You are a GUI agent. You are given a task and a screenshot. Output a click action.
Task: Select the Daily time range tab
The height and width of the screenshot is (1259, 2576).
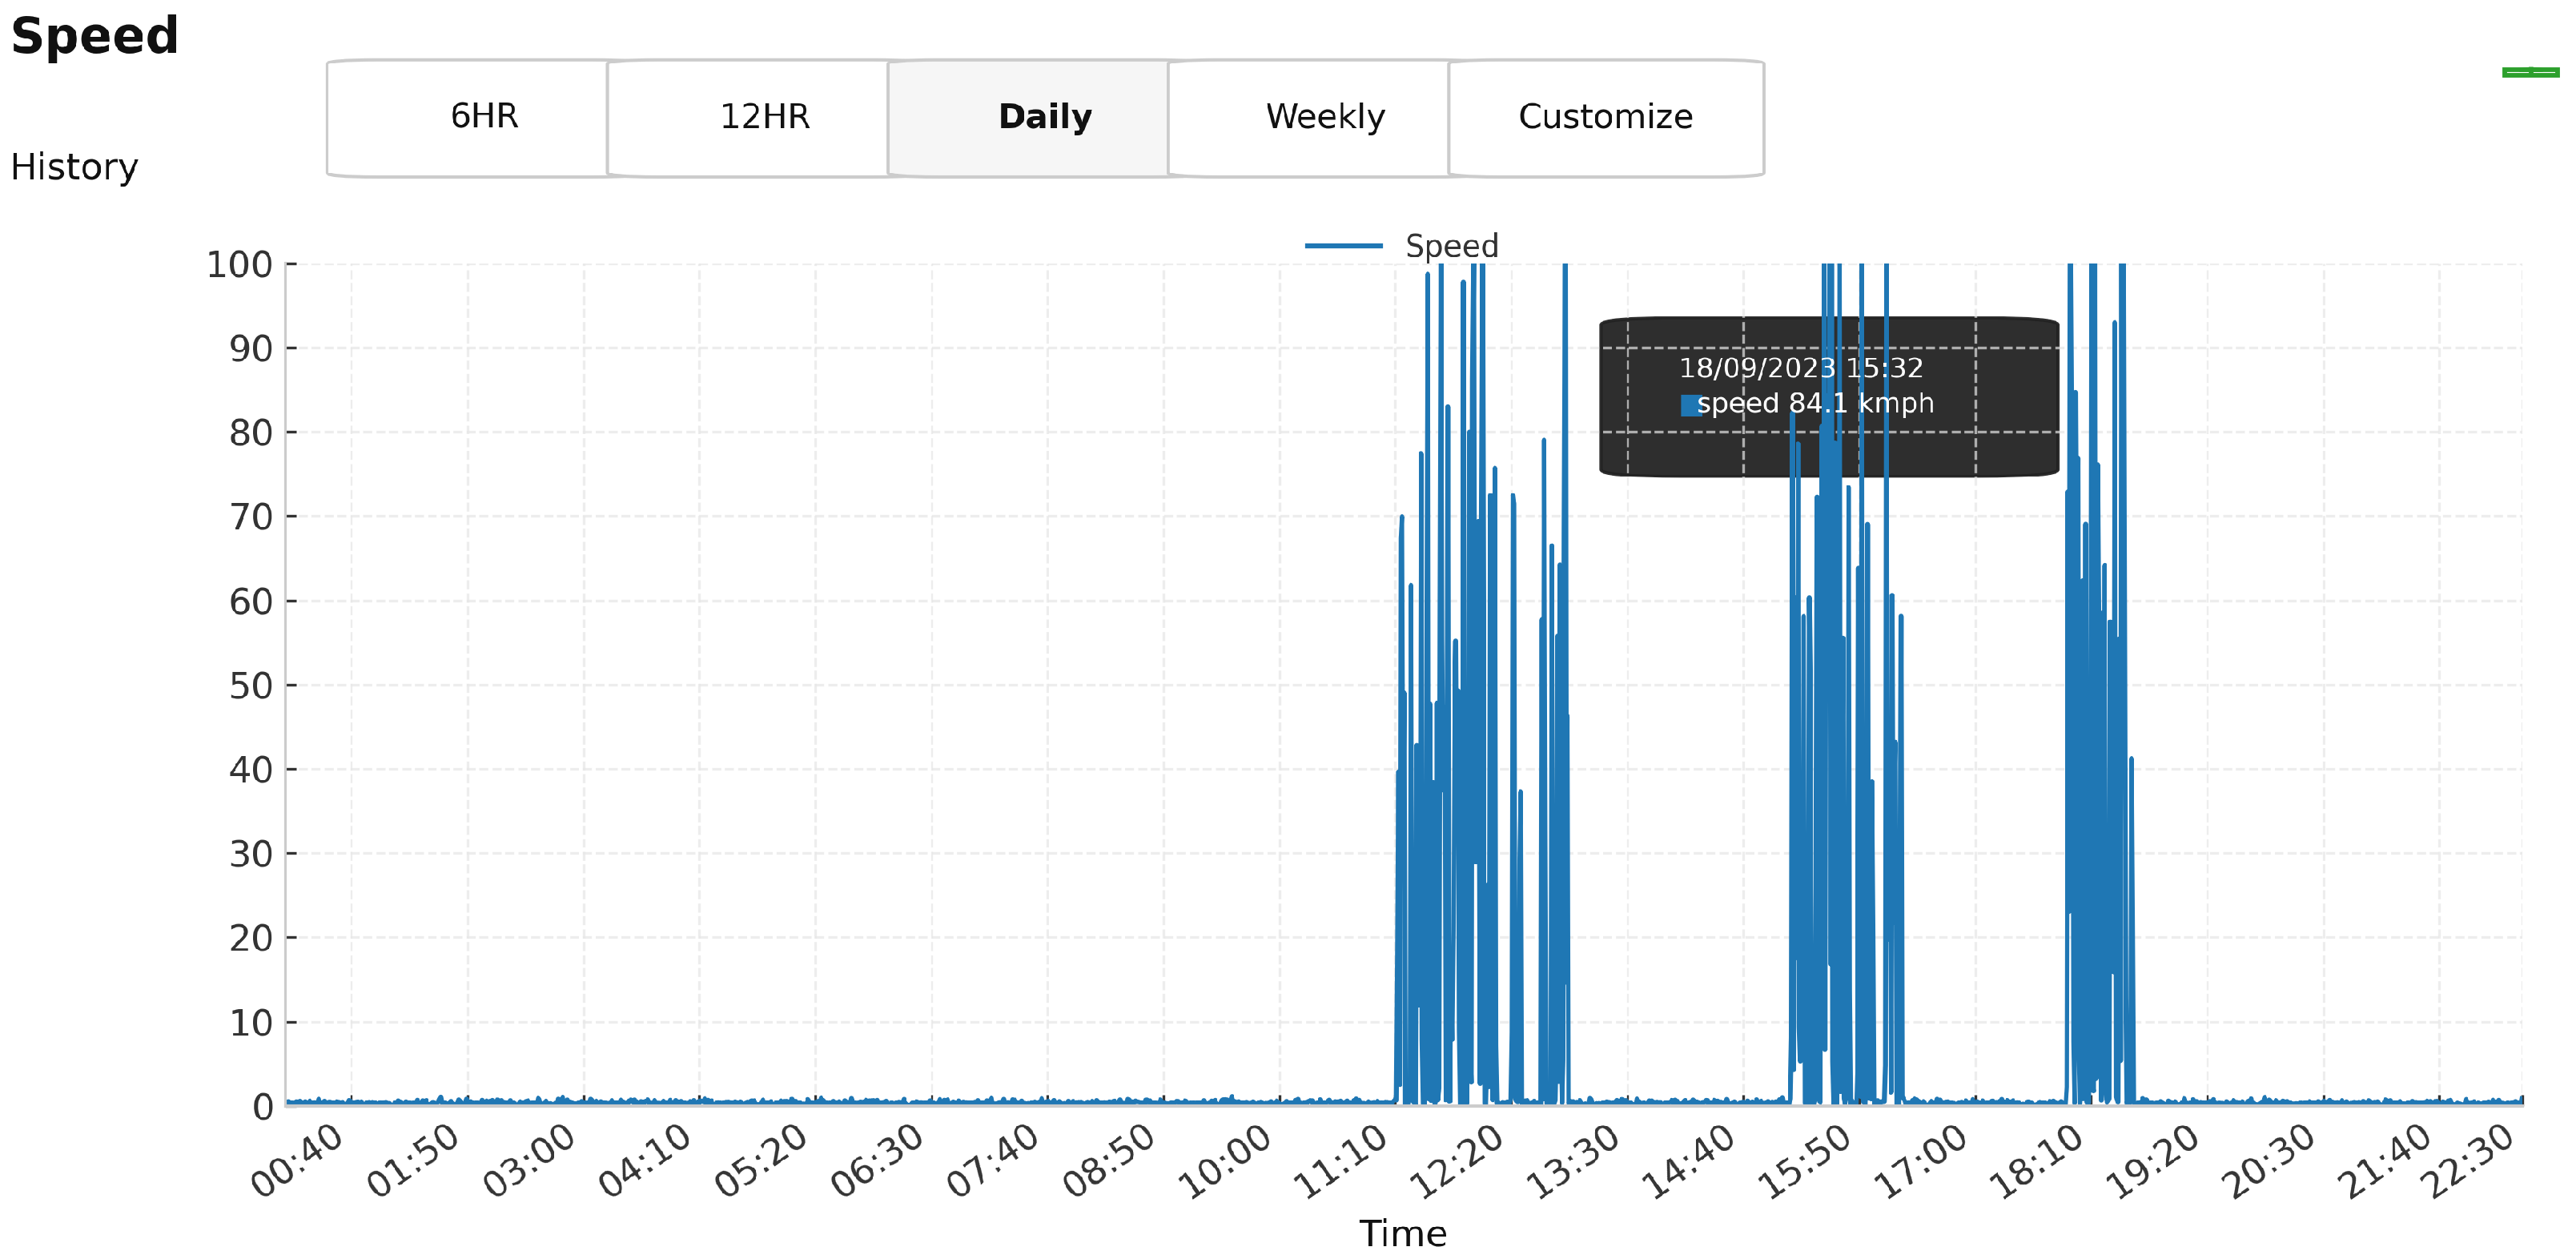click(x=1045, y=117)
